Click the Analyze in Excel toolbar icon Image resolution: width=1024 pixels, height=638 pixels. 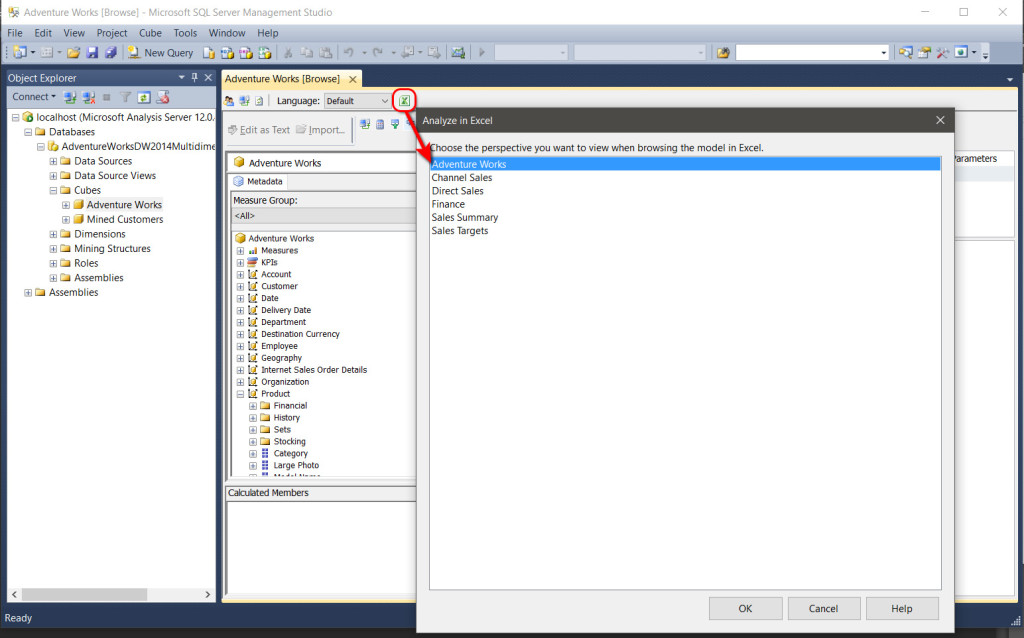click(x=404, y=100)
